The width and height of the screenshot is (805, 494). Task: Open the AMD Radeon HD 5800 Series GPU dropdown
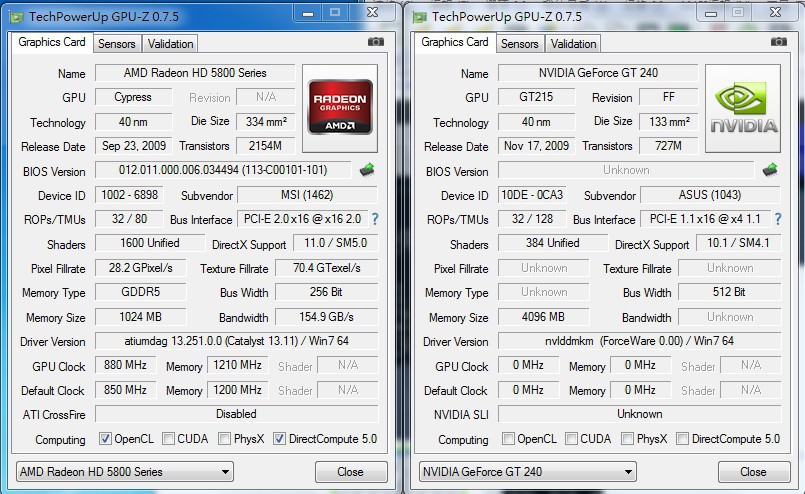125,471
